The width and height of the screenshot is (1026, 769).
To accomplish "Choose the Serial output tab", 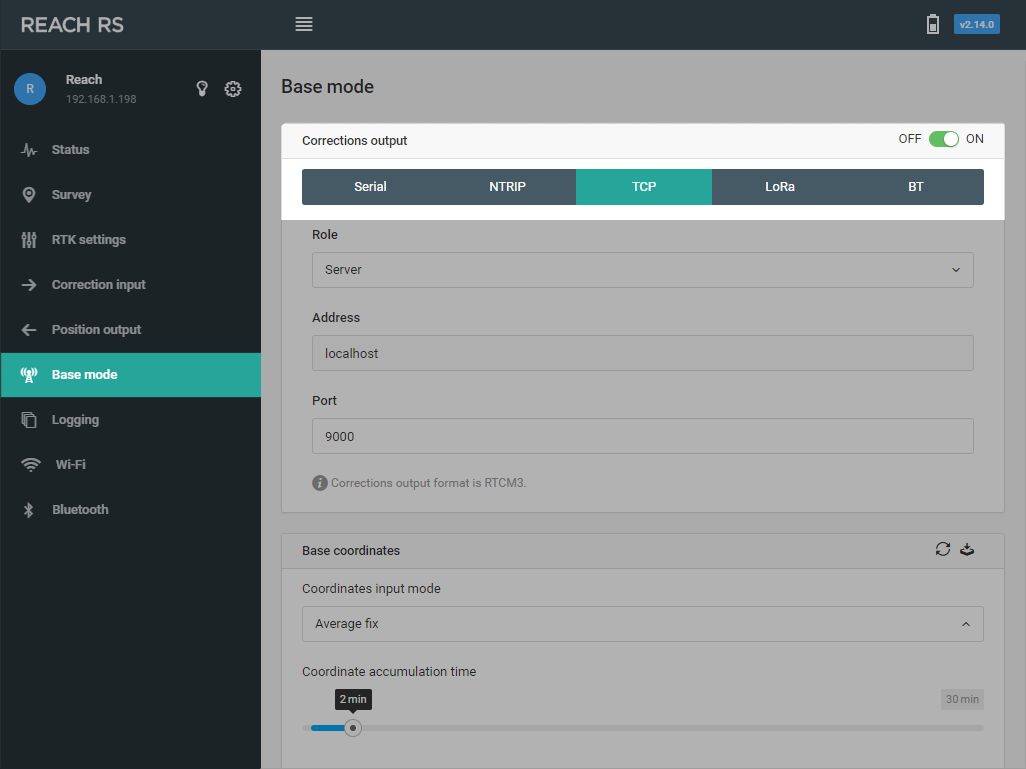I will coord(370,187).
